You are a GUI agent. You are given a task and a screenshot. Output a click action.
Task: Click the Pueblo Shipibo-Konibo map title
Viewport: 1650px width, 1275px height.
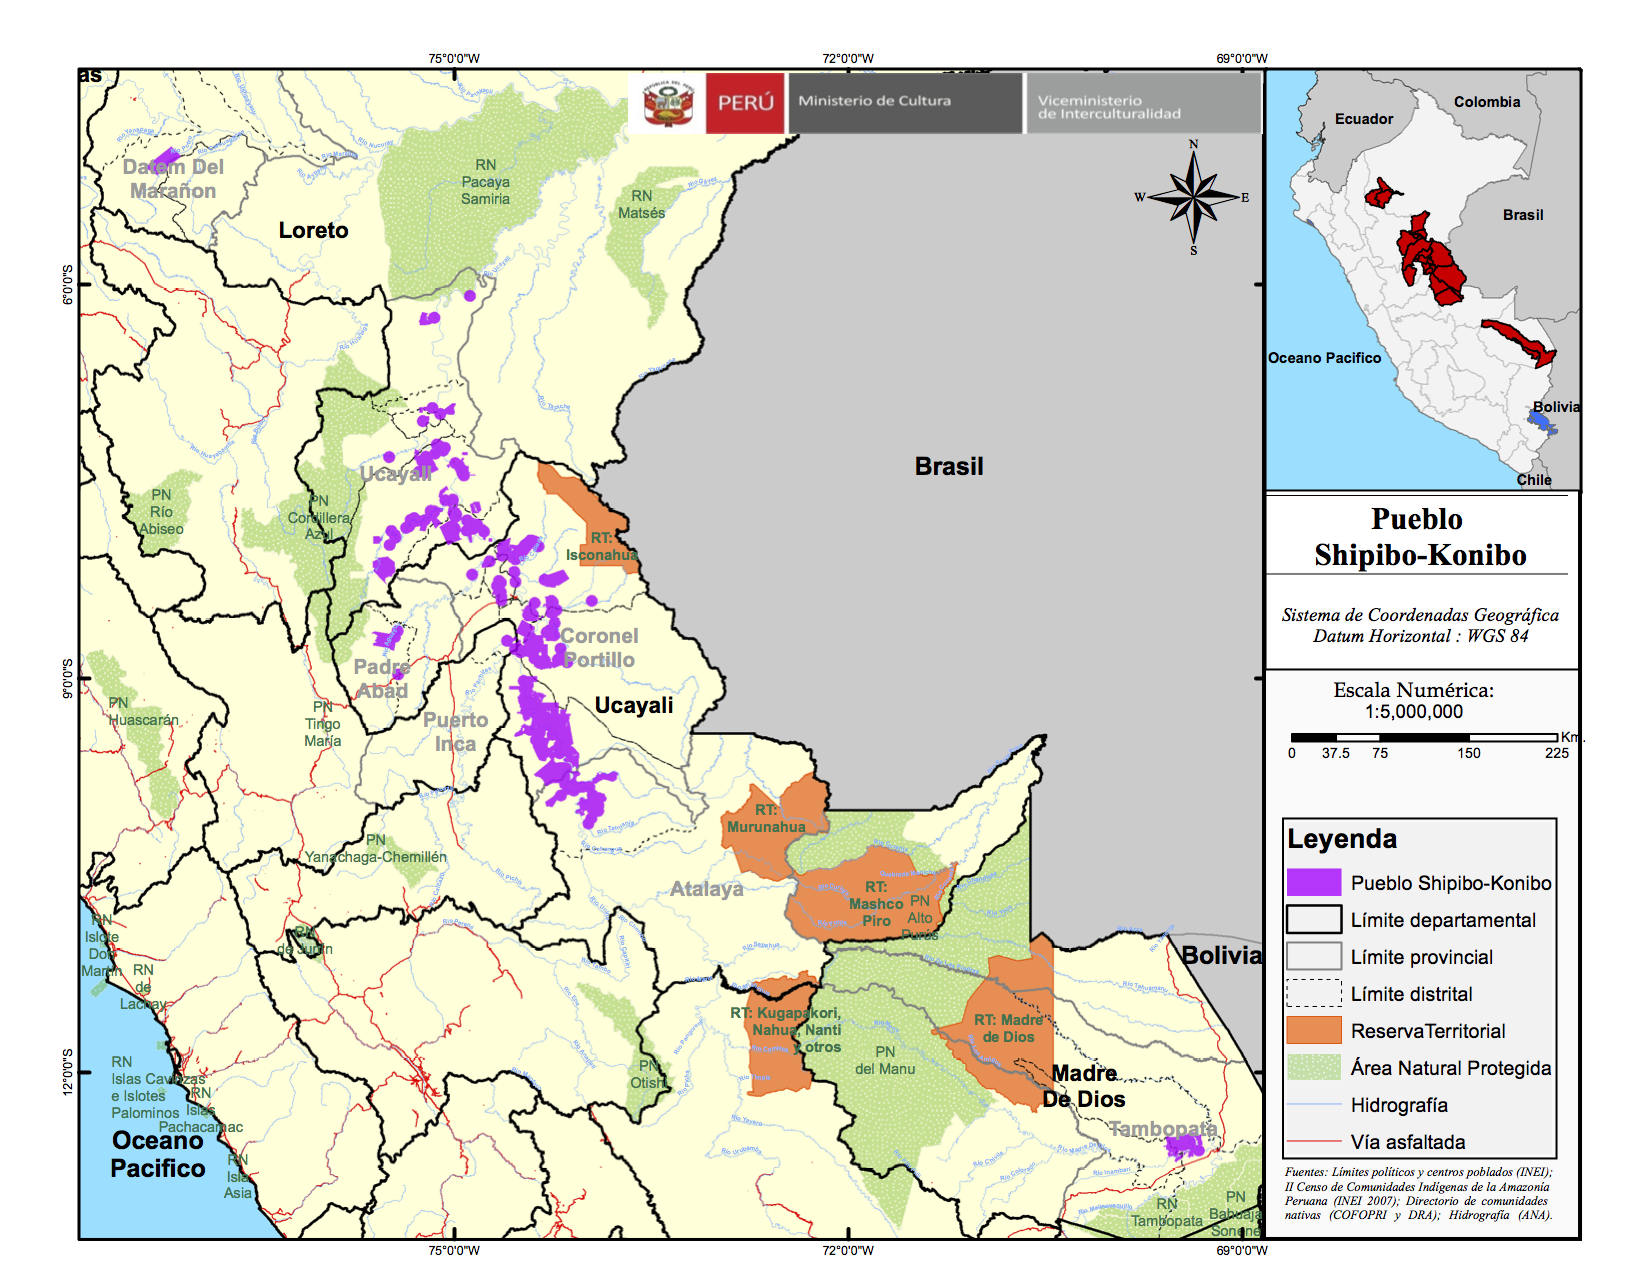click(1419, 537)
